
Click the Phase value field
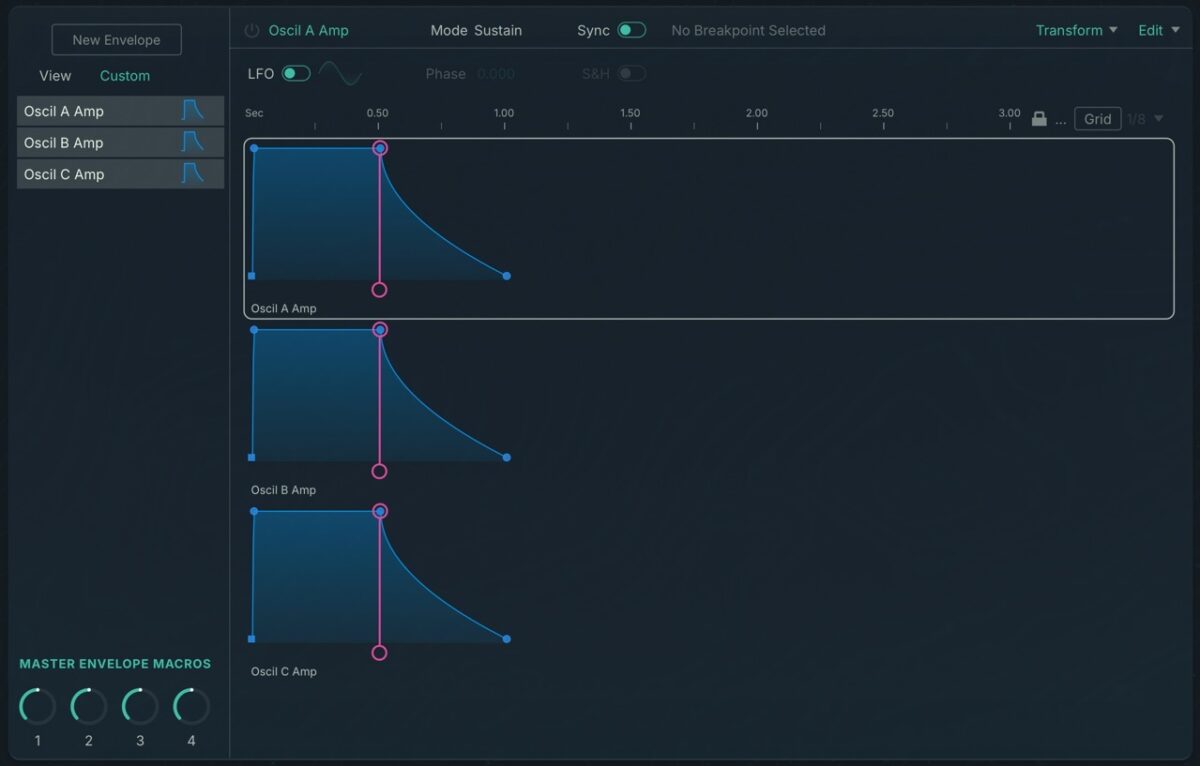496,74
